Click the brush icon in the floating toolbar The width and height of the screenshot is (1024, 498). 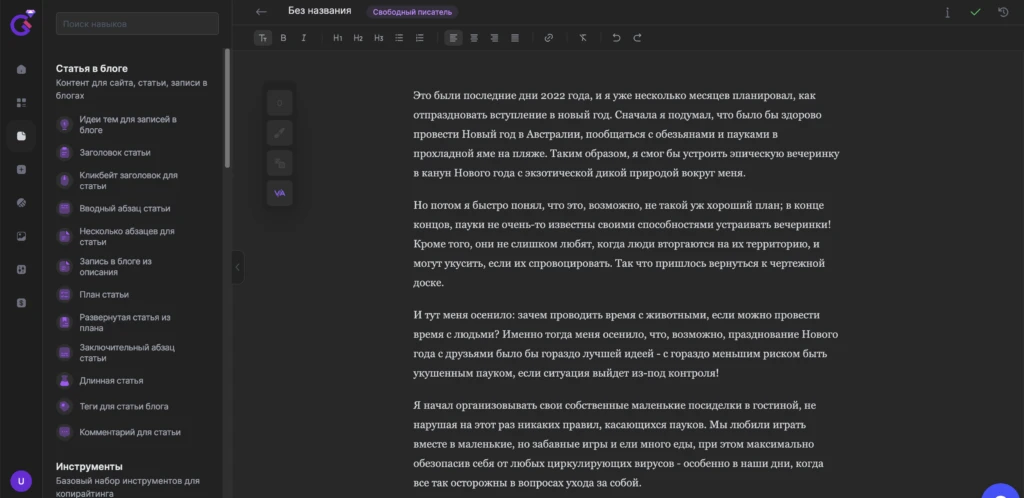point(280,133)
